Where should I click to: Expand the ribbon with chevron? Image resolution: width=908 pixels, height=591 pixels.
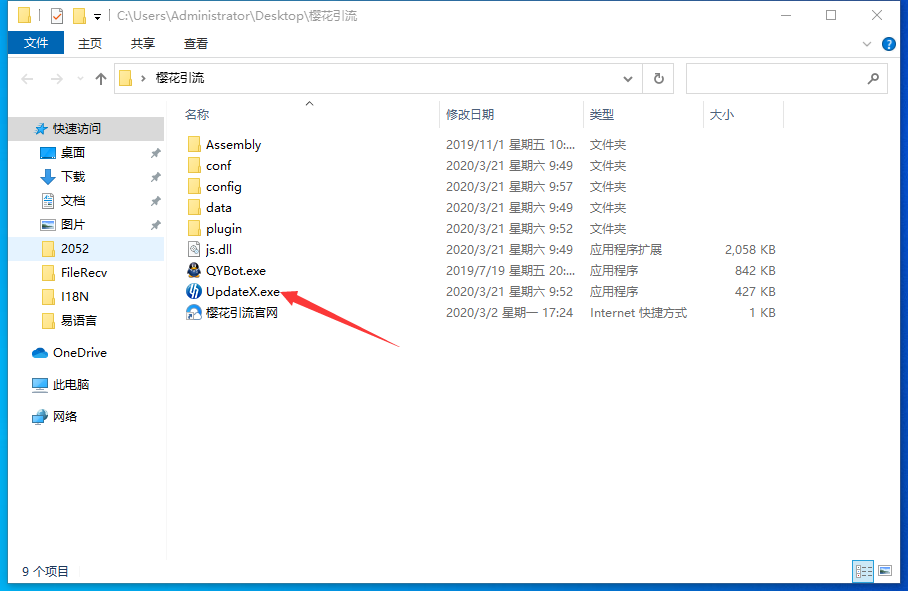point(866,44)
